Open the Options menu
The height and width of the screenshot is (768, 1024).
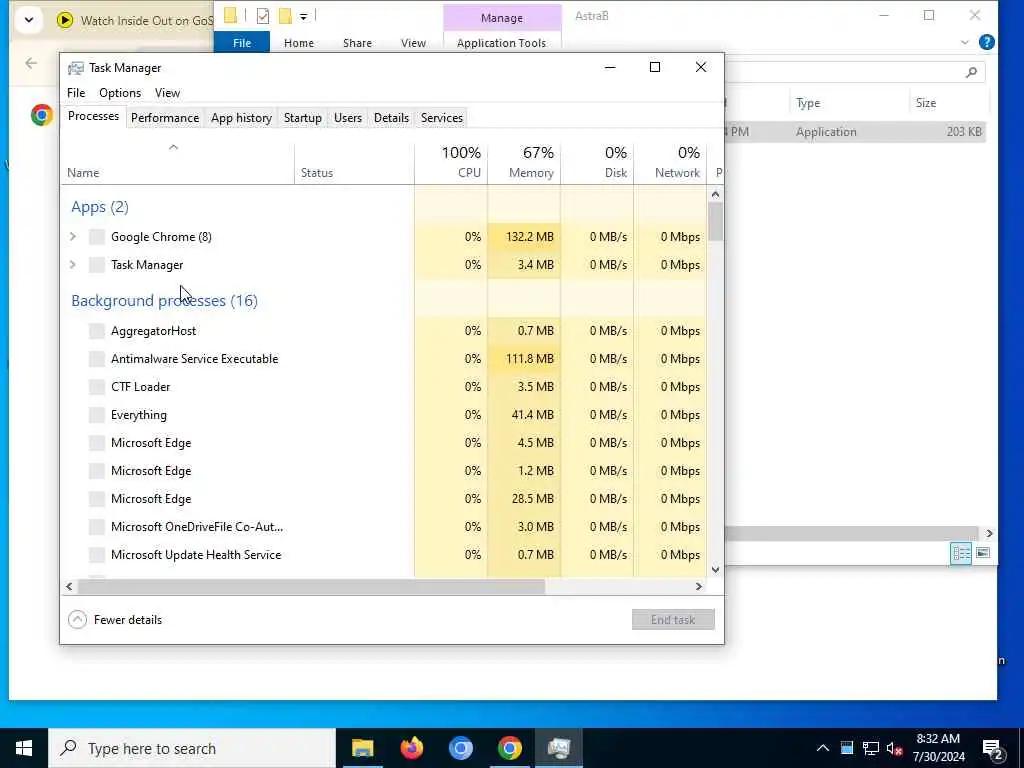(120, 93)
